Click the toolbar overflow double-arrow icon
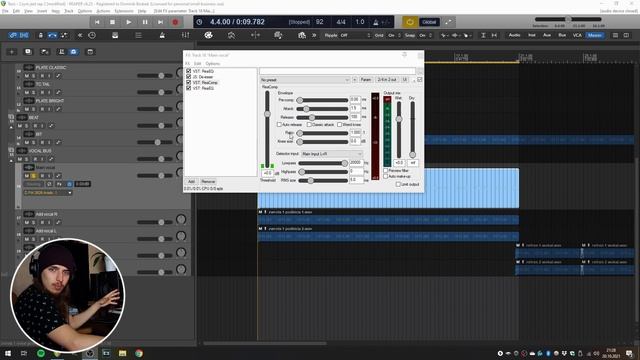640x360 pixels. coord(314,36)
